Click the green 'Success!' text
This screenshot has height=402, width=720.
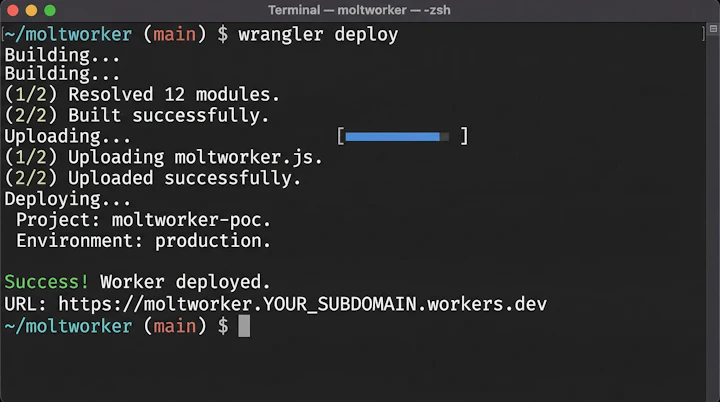pos(46,282)
